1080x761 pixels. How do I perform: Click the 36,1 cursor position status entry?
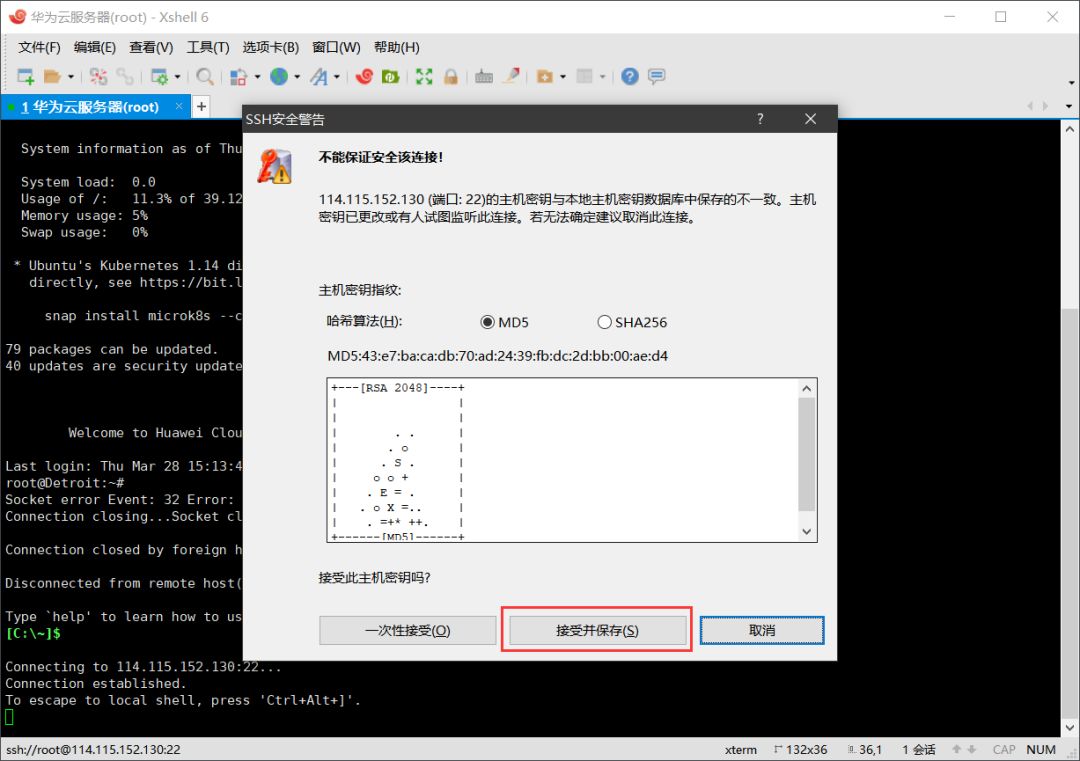click(865, 749)
